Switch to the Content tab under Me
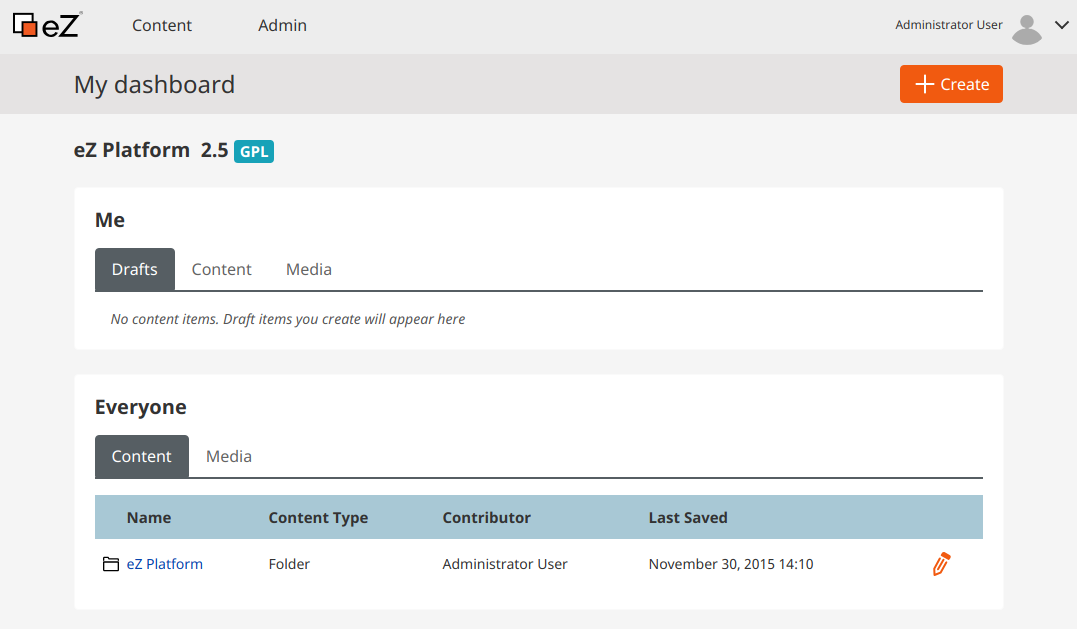Viewport: 1077px width, 629px height. 221,269
